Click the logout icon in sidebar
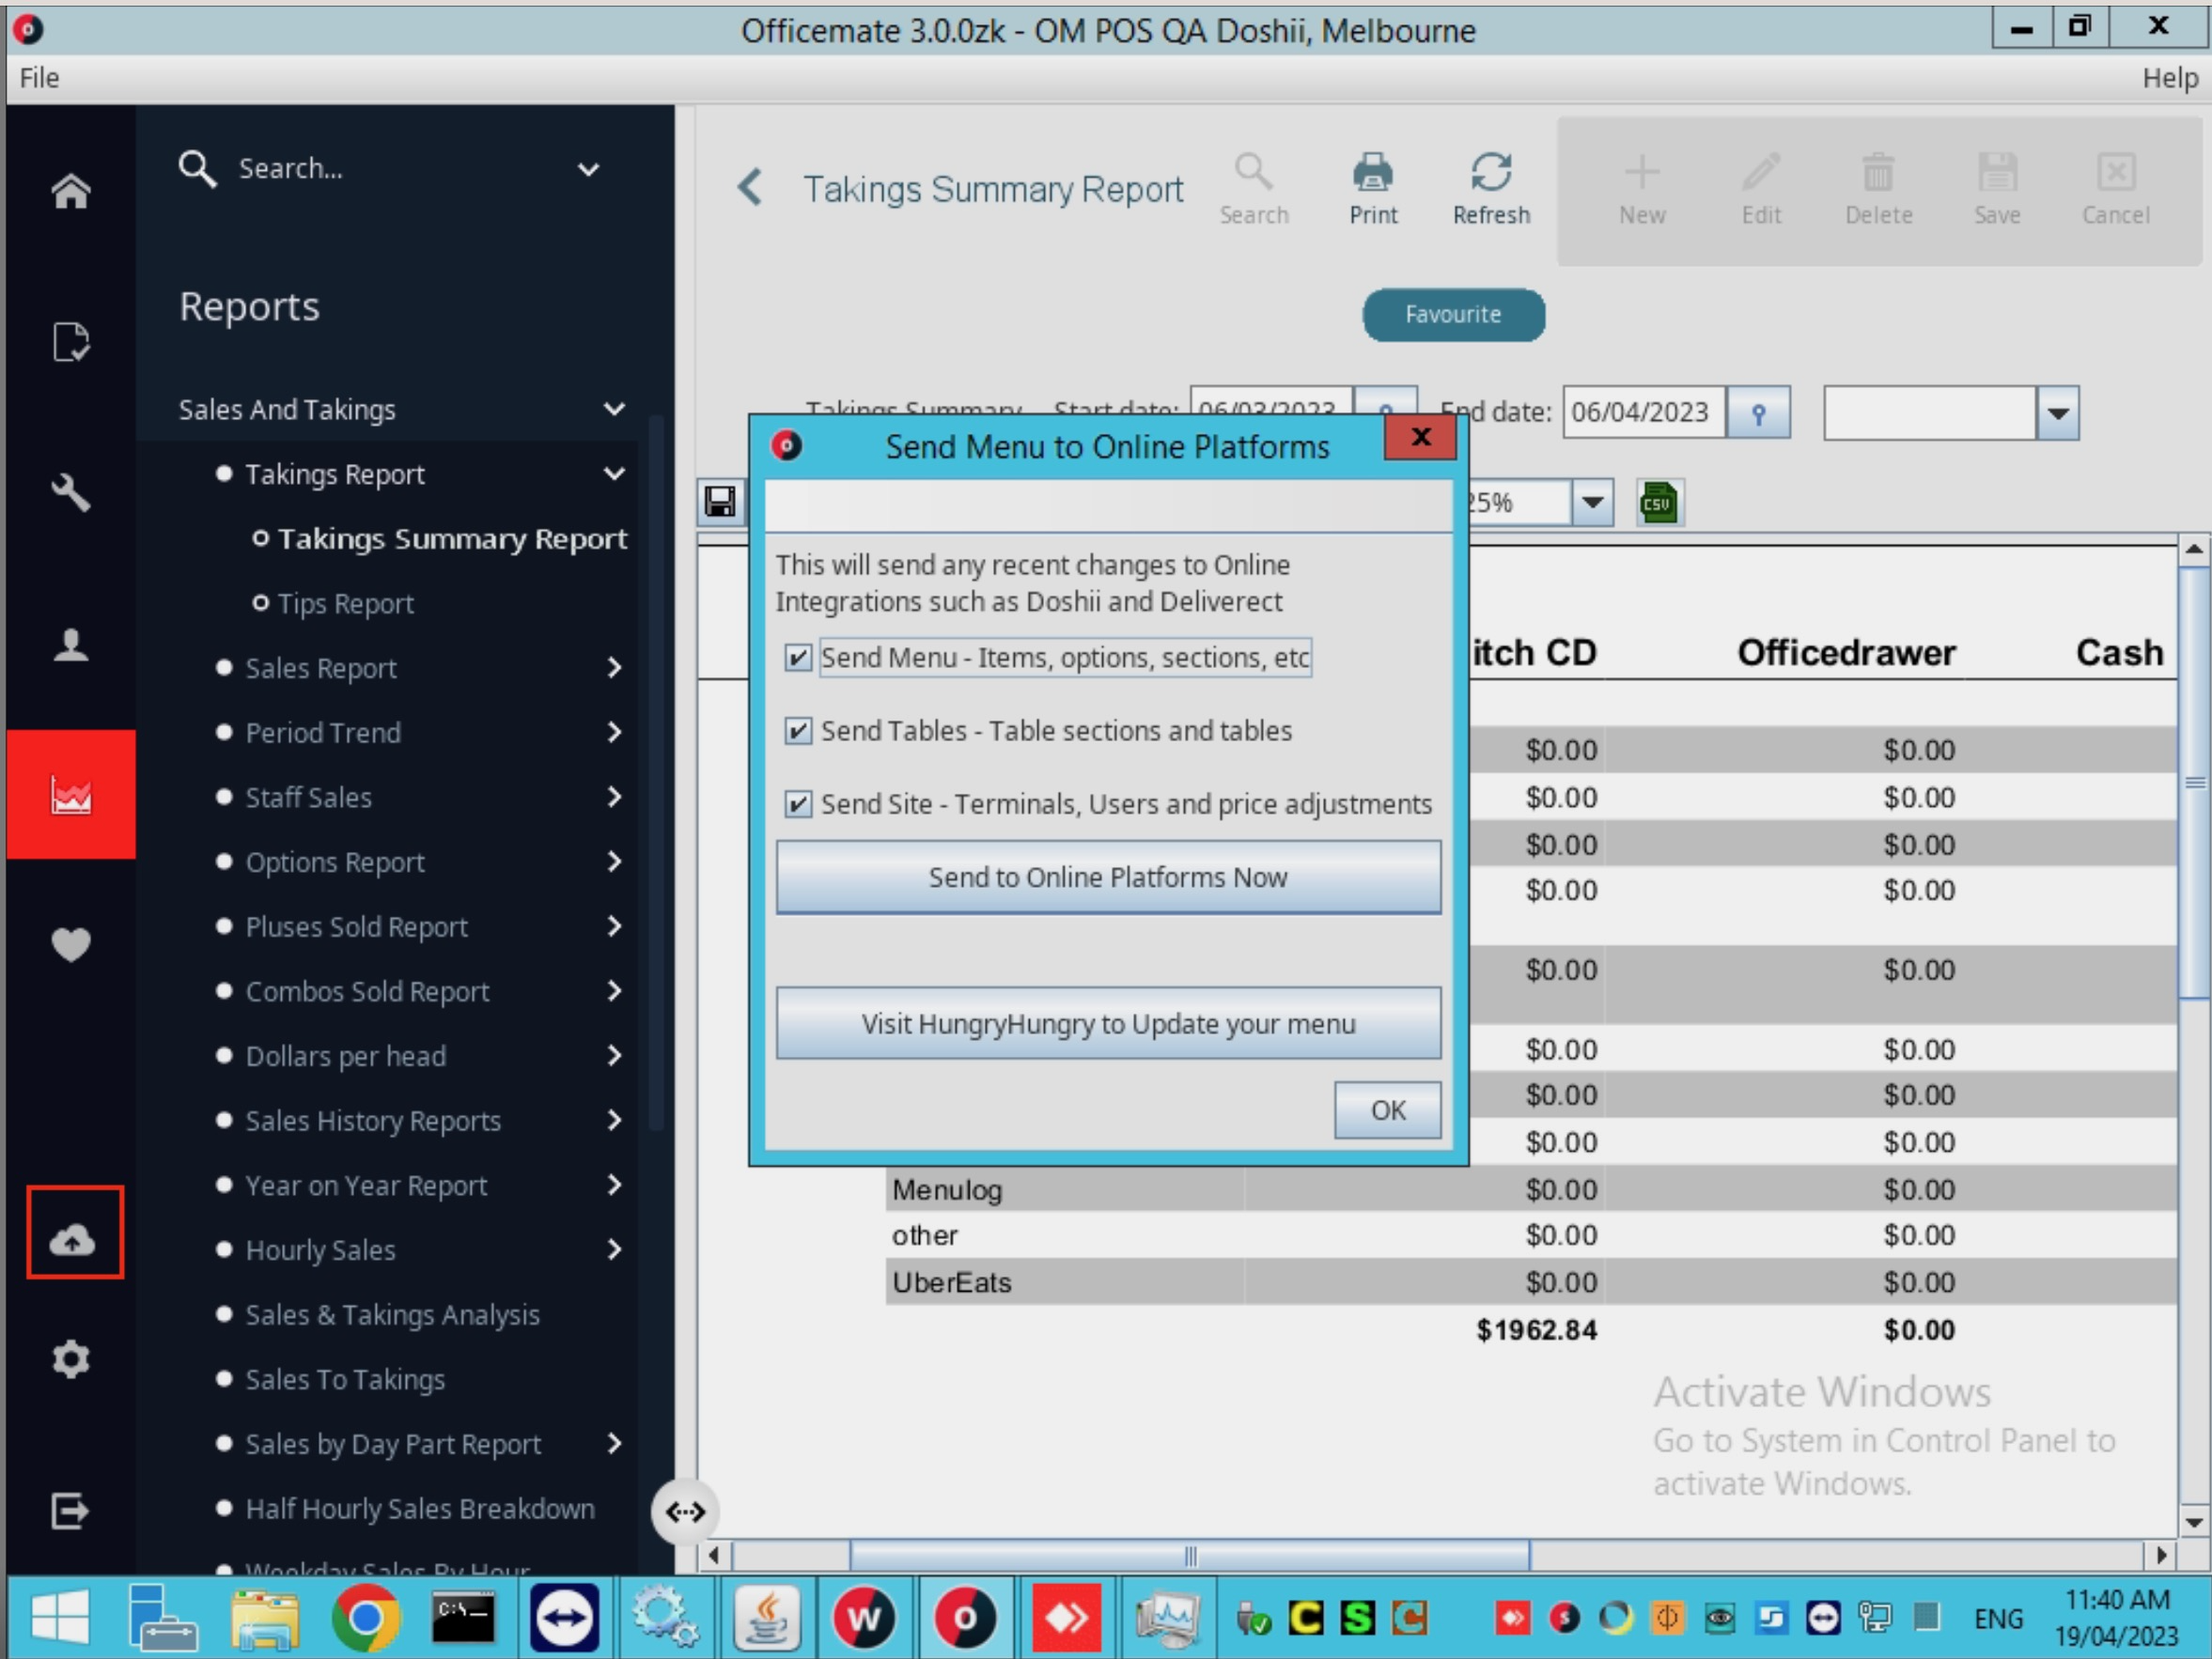2212x1659 pixels. click(71, 1510)
